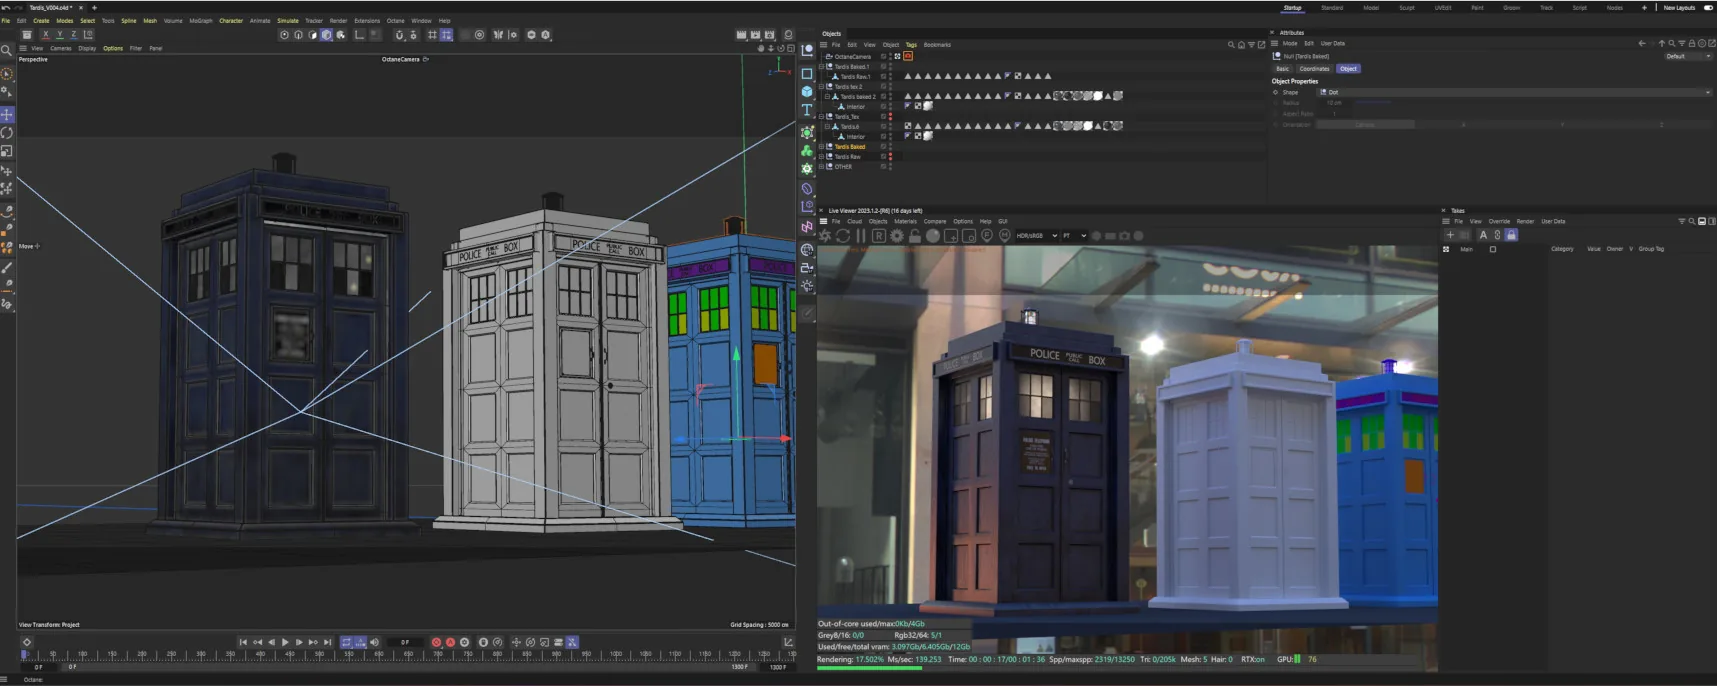Screen dimensions: 1717x686
Task: Open the Tags menu in Objects panel
Action: pos(911,45)
